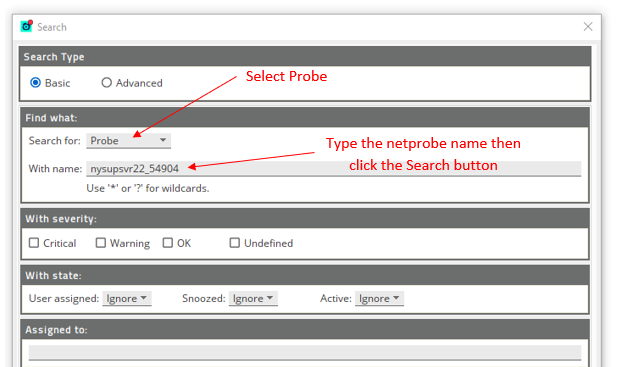Open the Snoozed Ignore dropdown
Viewport: 617px width, 367px height.
[x=253, y=299]
